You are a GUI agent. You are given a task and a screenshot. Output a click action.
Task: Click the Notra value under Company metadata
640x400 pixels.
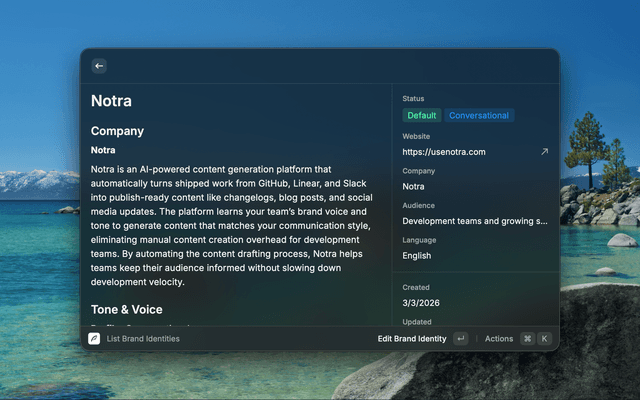click(413, 186)
